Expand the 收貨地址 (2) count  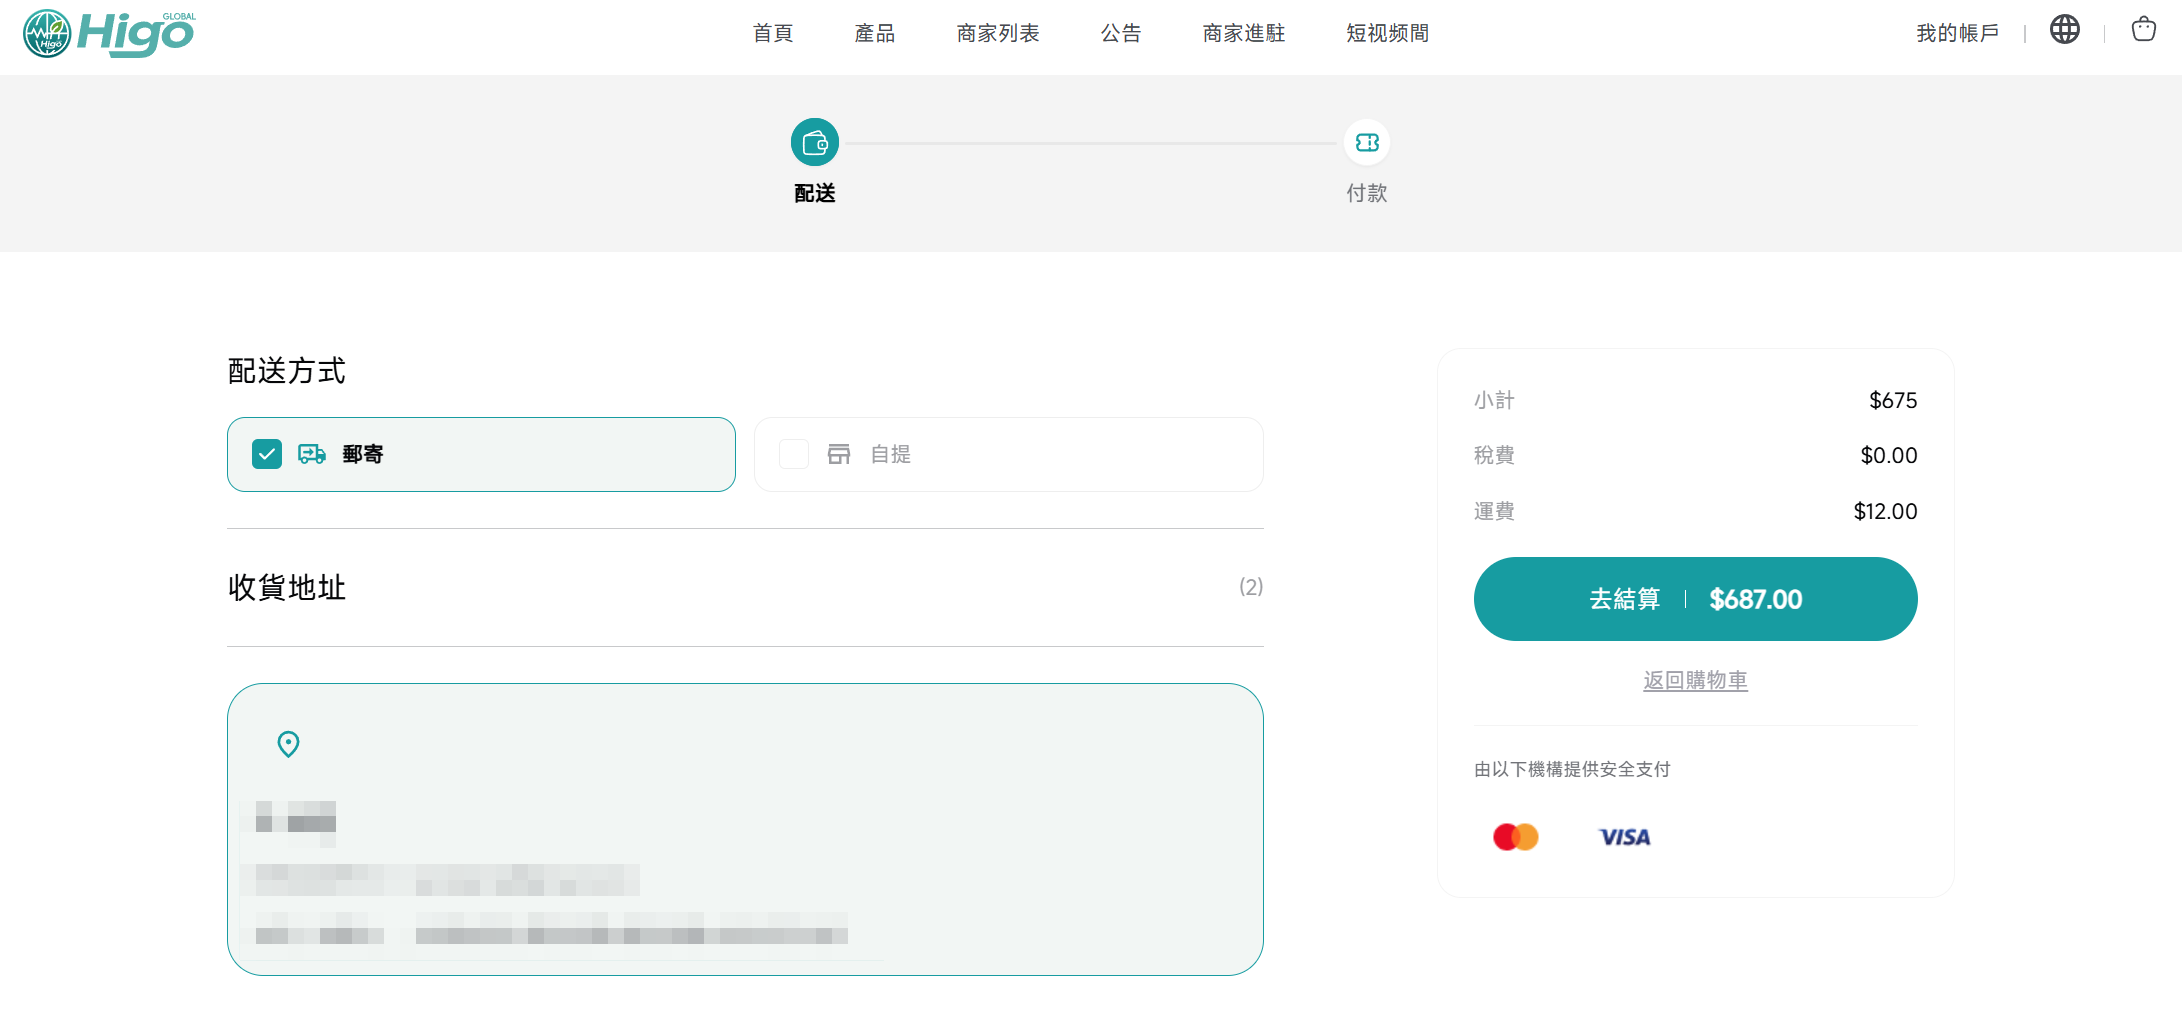pyautogui.click(x=1251, y=587)
